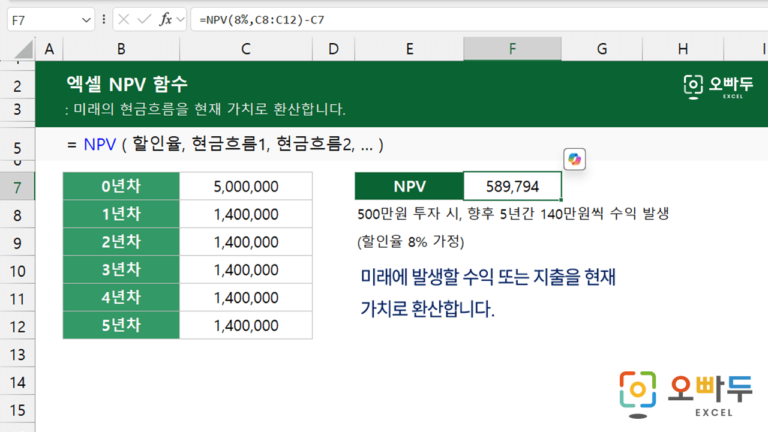This screenshot has width=768, height=432.
Task: Open Insert Function fx icon
Action: click(x=166, y=20)
